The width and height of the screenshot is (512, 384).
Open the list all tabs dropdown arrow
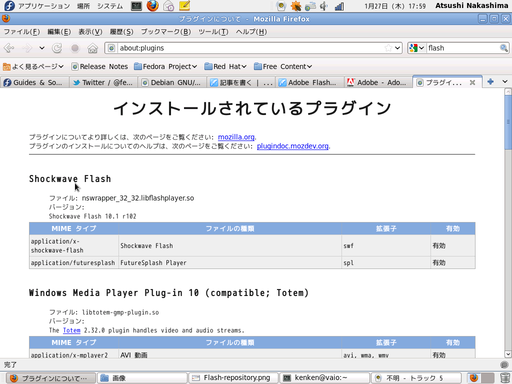[x=504, y=81]
